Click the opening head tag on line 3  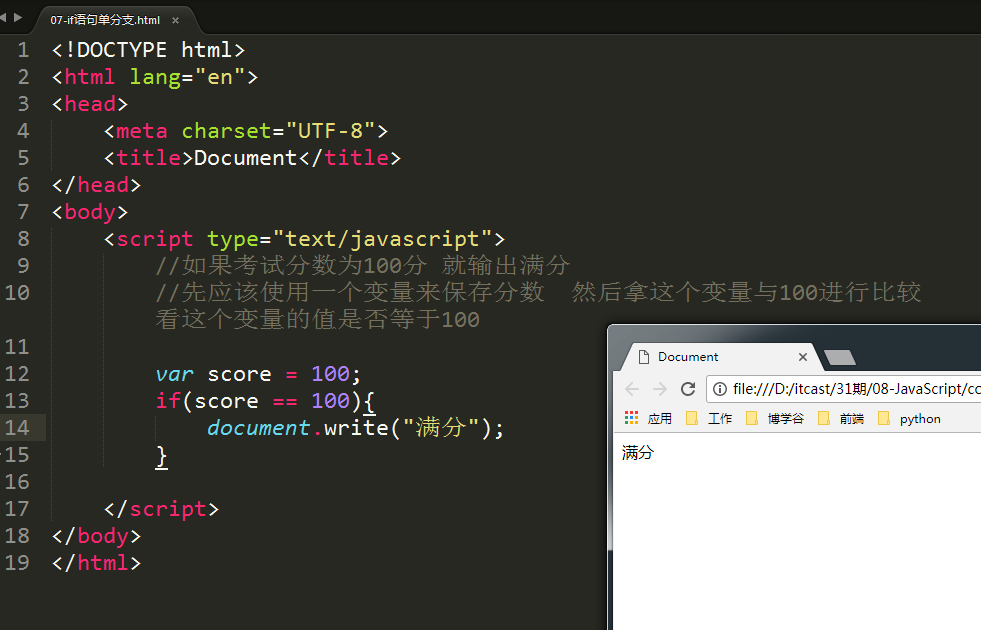(x=90, y=104)
